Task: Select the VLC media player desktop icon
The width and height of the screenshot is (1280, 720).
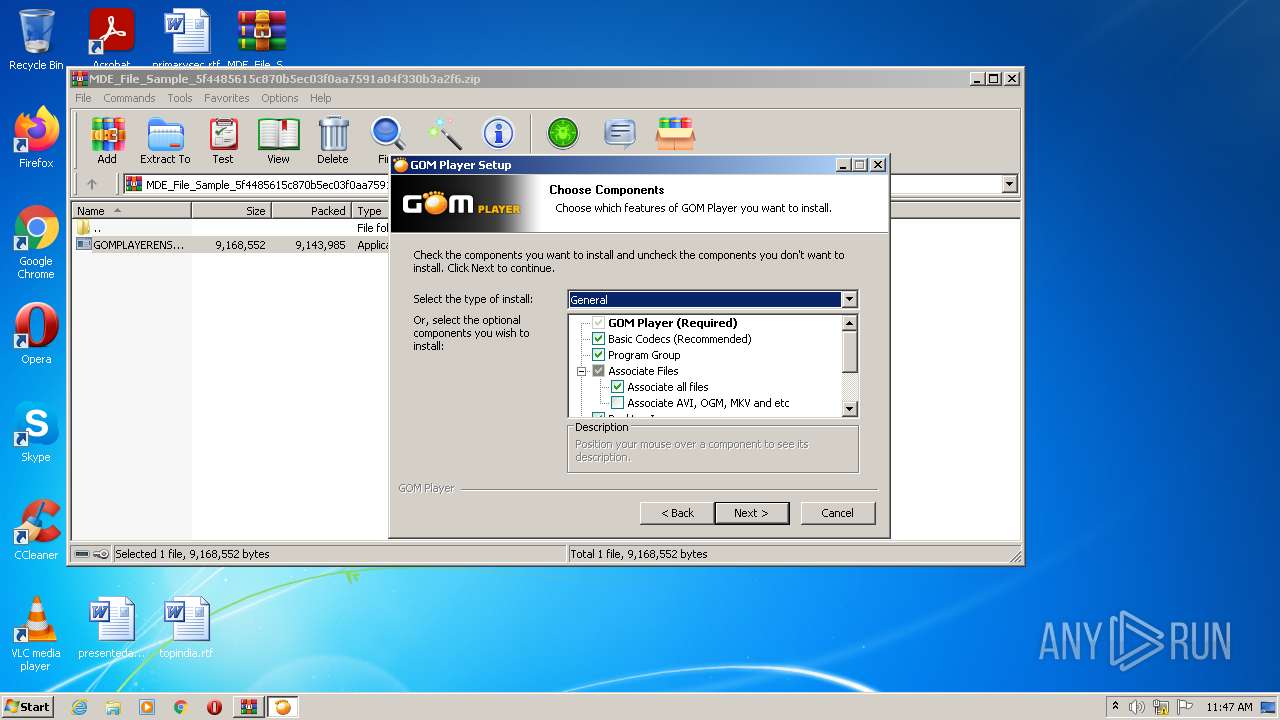Action: point(36,635)
